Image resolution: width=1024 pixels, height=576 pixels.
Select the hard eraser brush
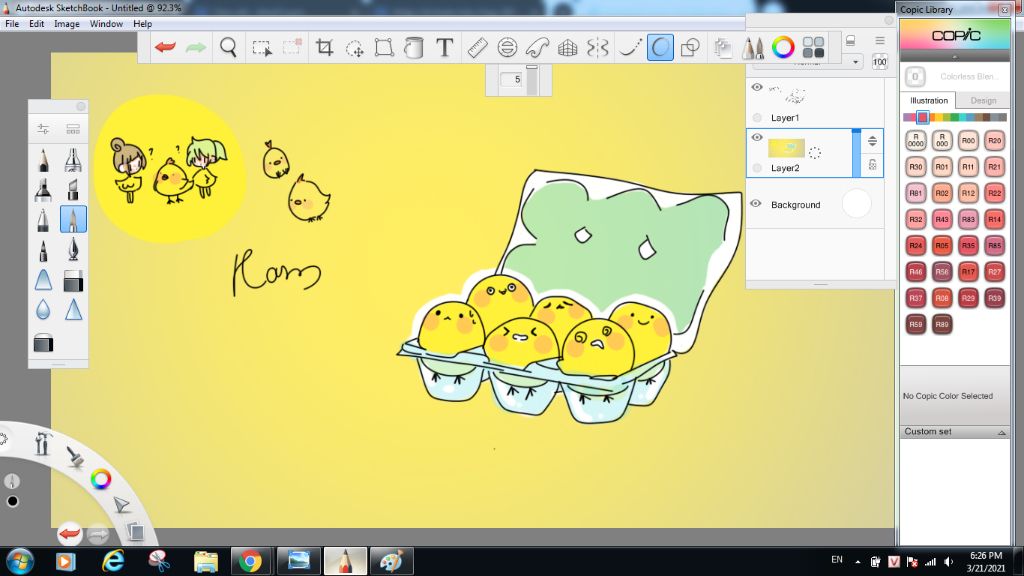[x=43, y=343]
